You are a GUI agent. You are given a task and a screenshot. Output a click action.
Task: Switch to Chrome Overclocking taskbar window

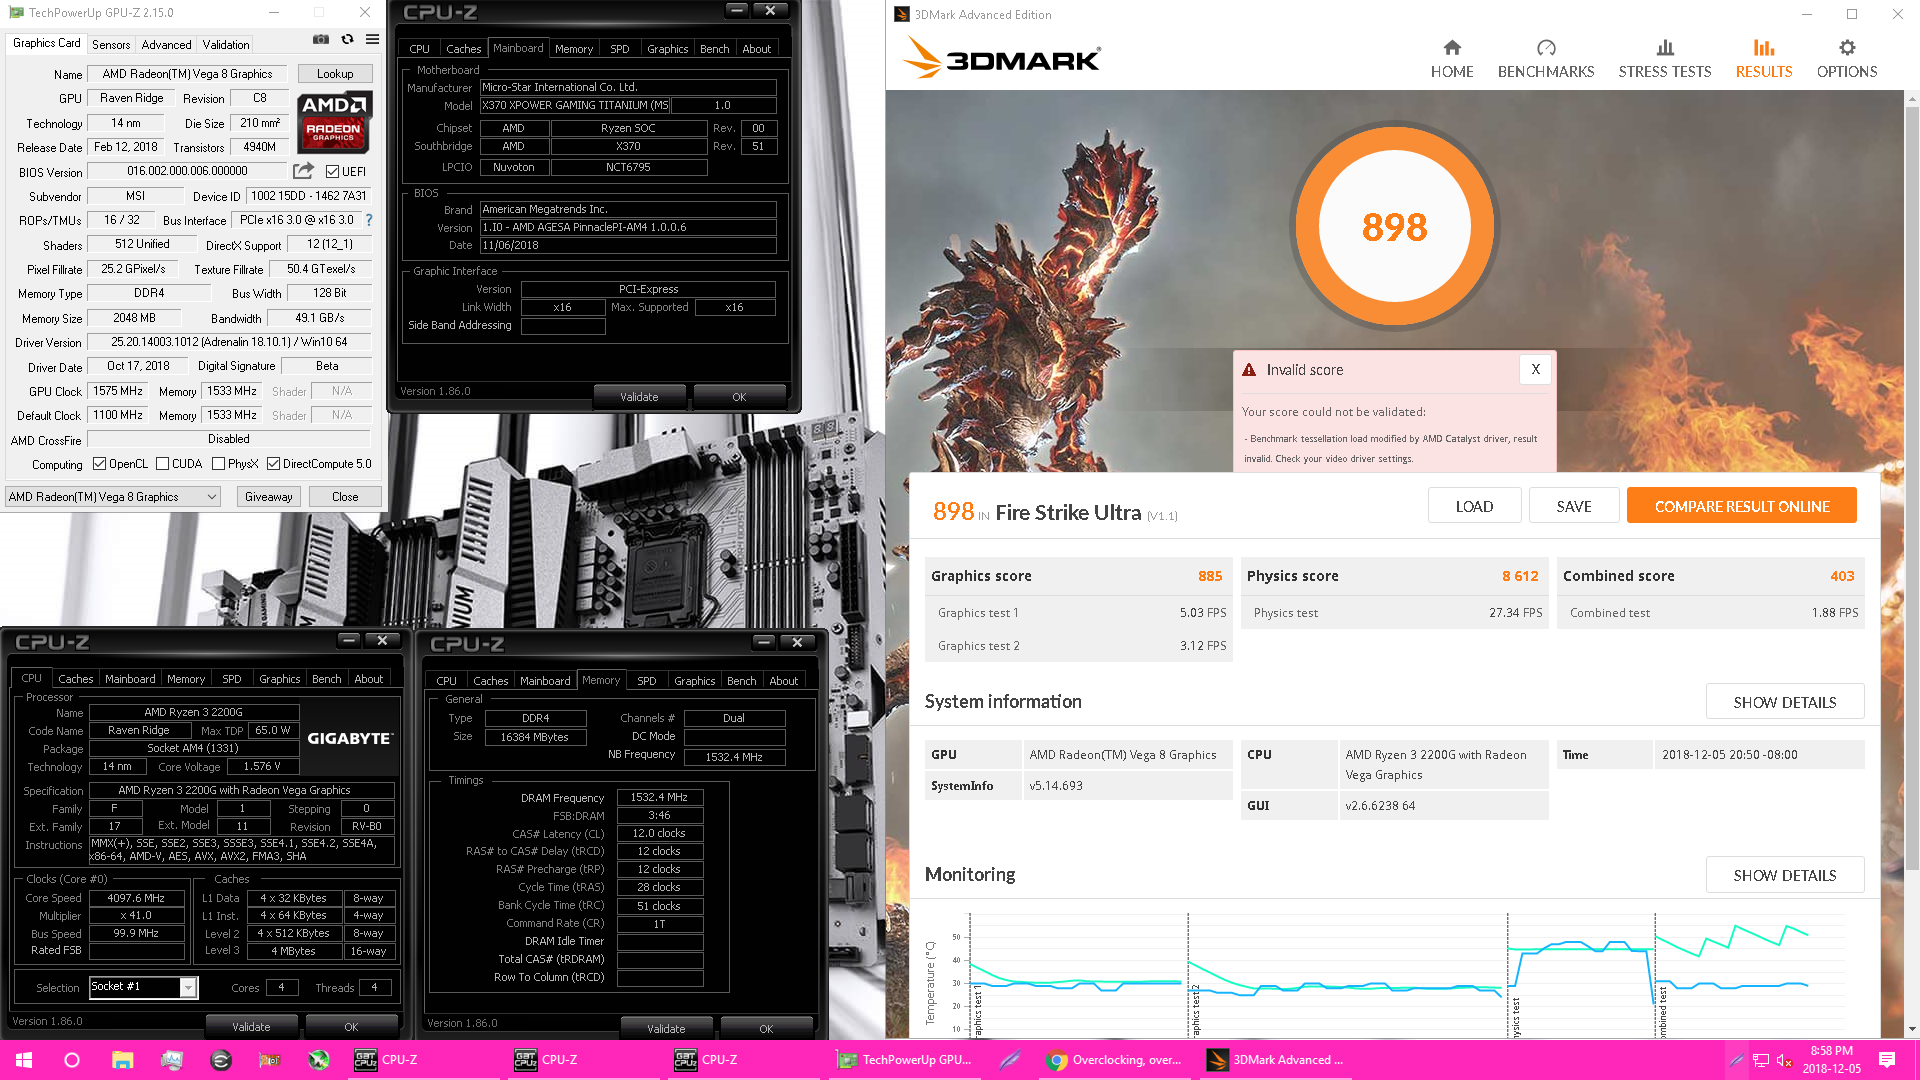[1114, 1060]
